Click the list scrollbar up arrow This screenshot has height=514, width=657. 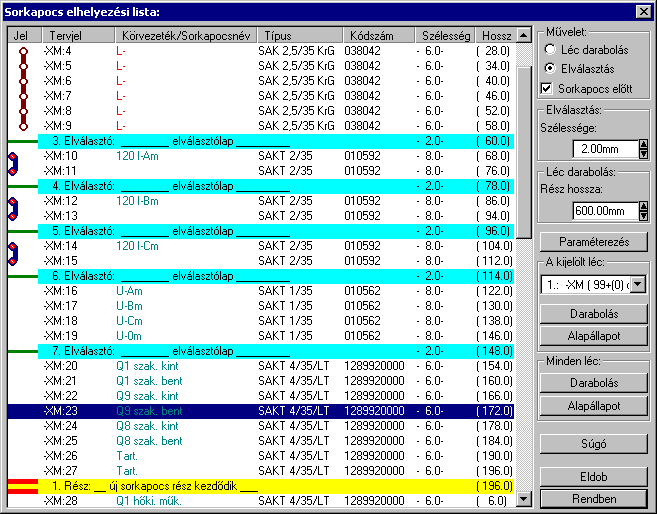523,35
